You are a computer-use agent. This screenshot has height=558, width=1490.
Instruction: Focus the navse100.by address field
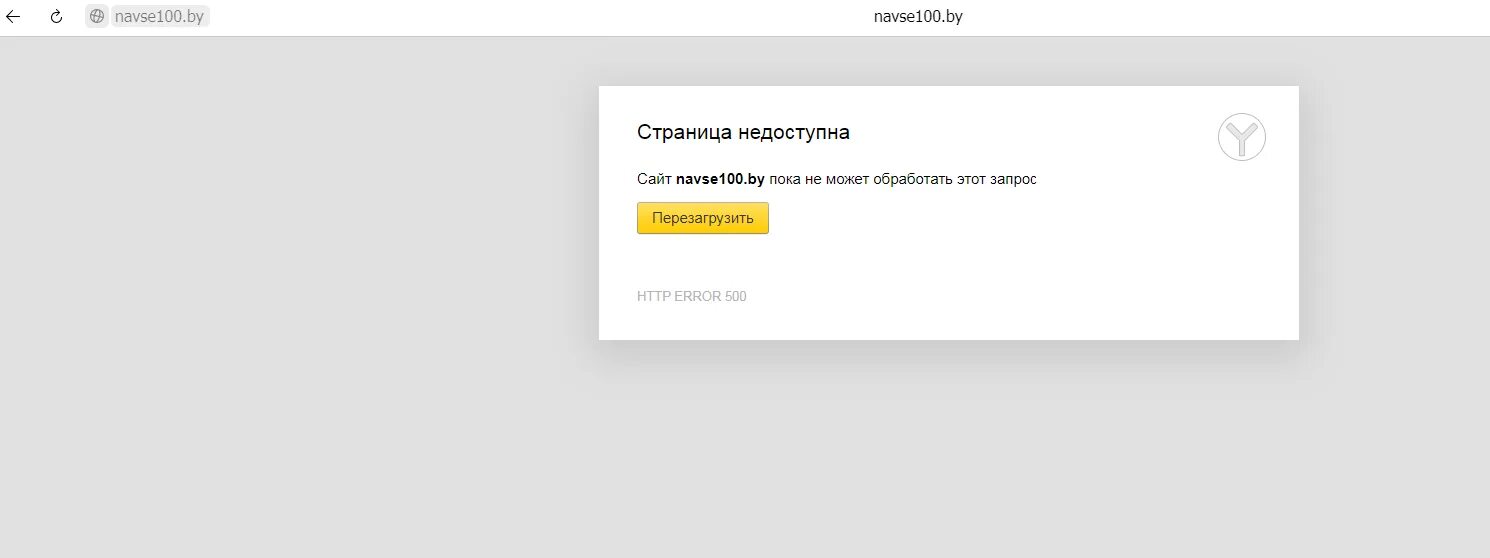[x=159, y=16]
